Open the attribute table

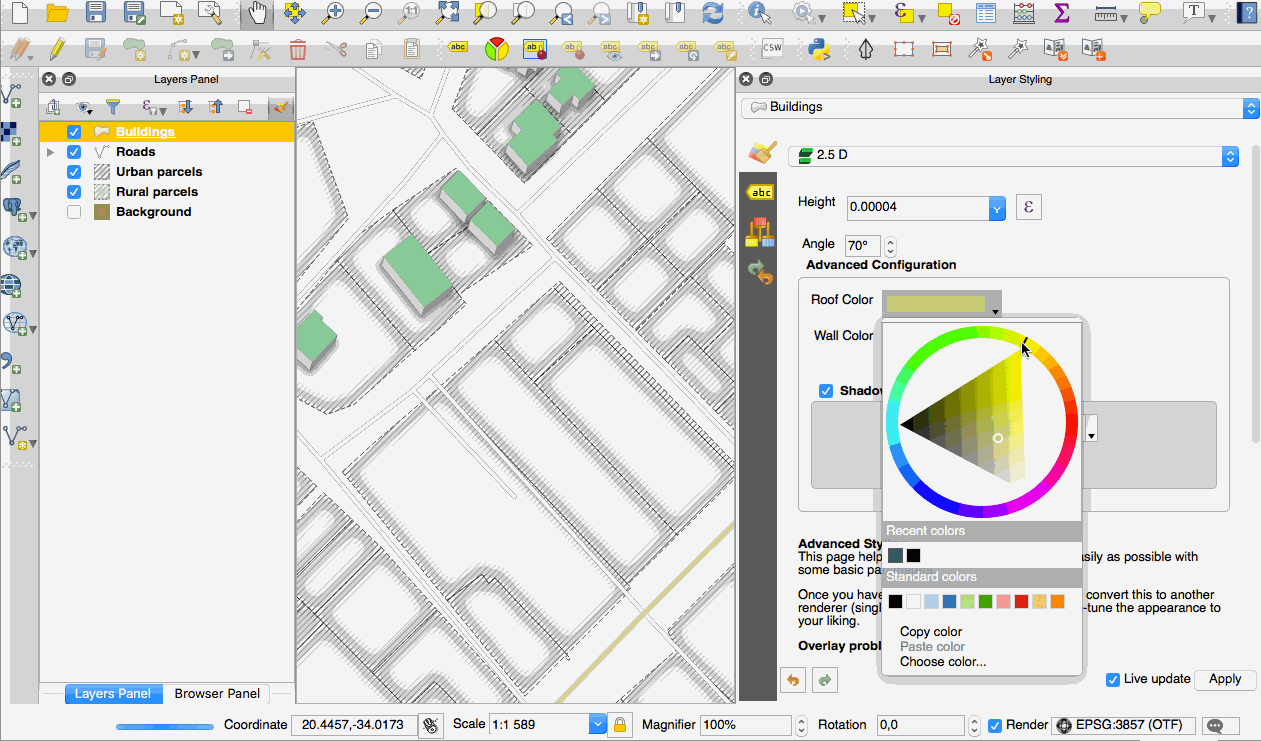tap(986, 13)
